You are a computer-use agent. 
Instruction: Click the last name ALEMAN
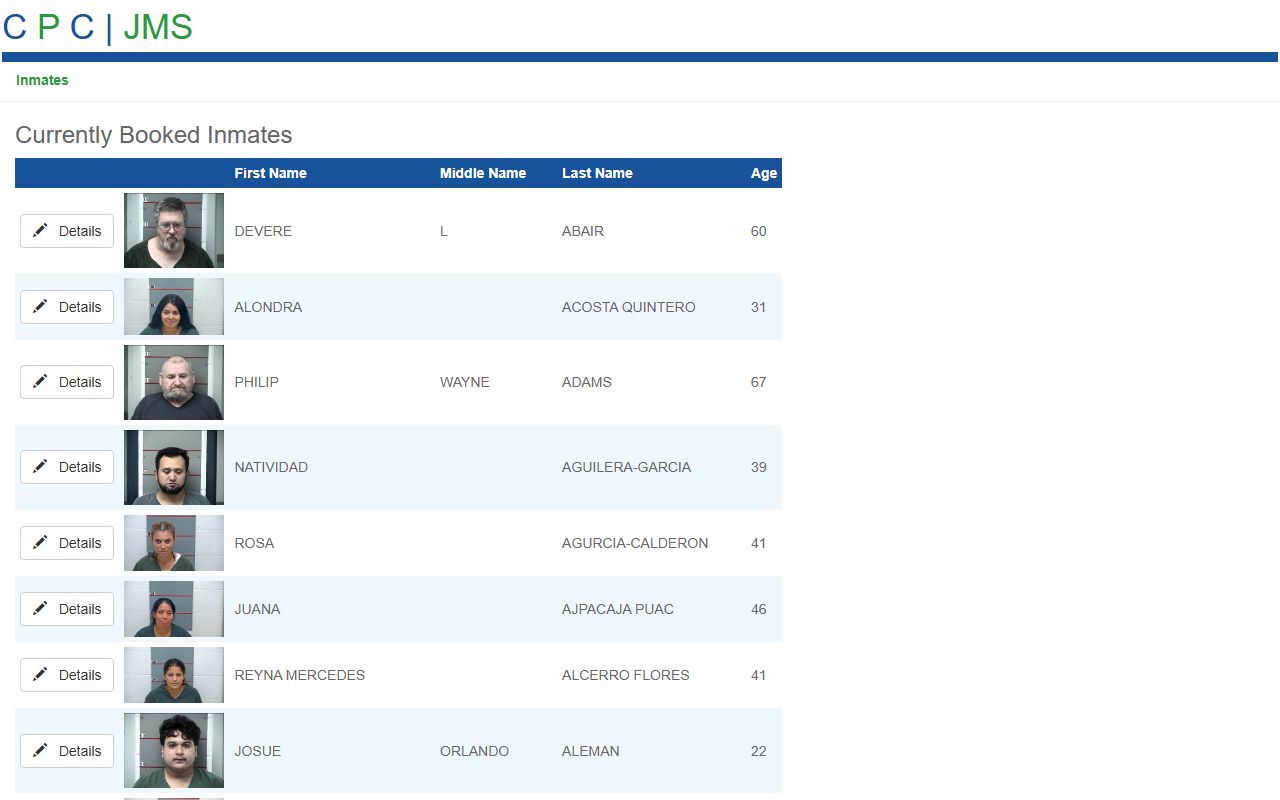[x=591, y=751]
